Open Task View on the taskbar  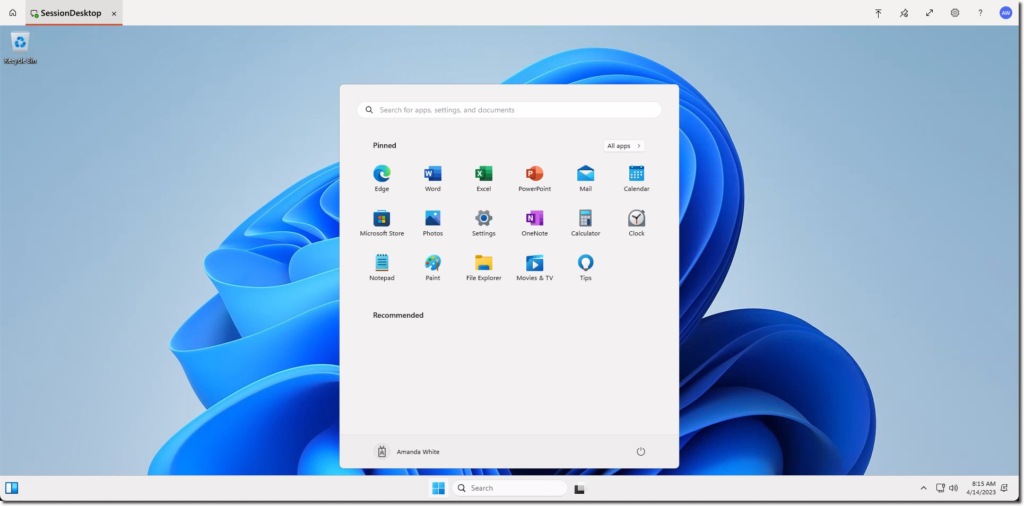579,488
